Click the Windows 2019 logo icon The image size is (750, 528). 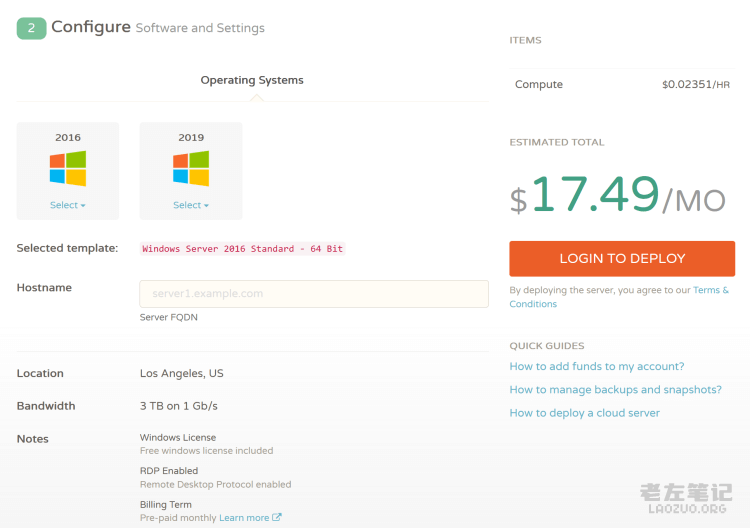point(191,168)
